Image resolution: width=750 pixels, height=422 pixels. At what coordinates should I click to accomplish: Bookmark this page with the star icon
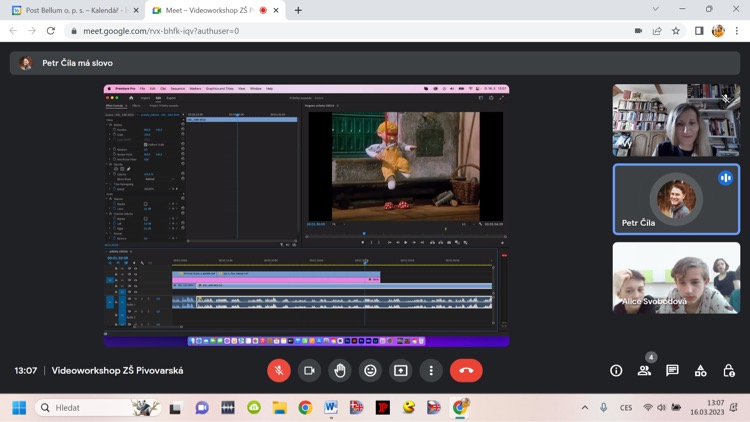[676, 31]
